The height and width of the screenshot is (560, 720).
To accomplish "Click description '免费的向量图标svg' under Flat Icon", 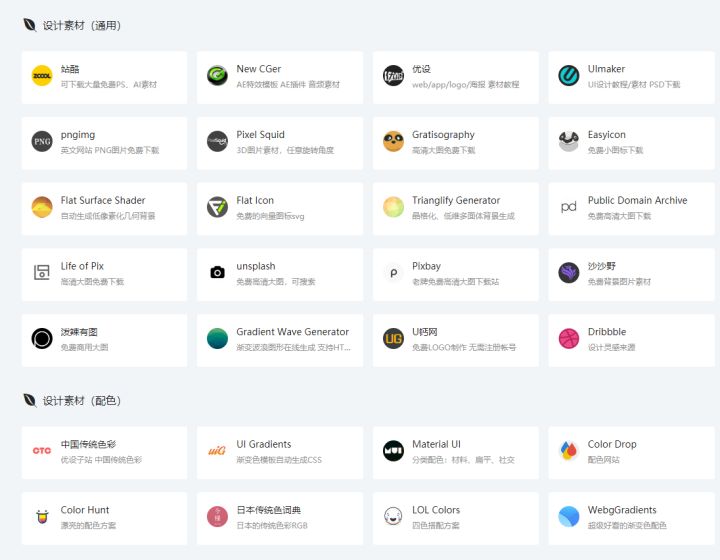I will pyautogui.click(x=270, y=216).
